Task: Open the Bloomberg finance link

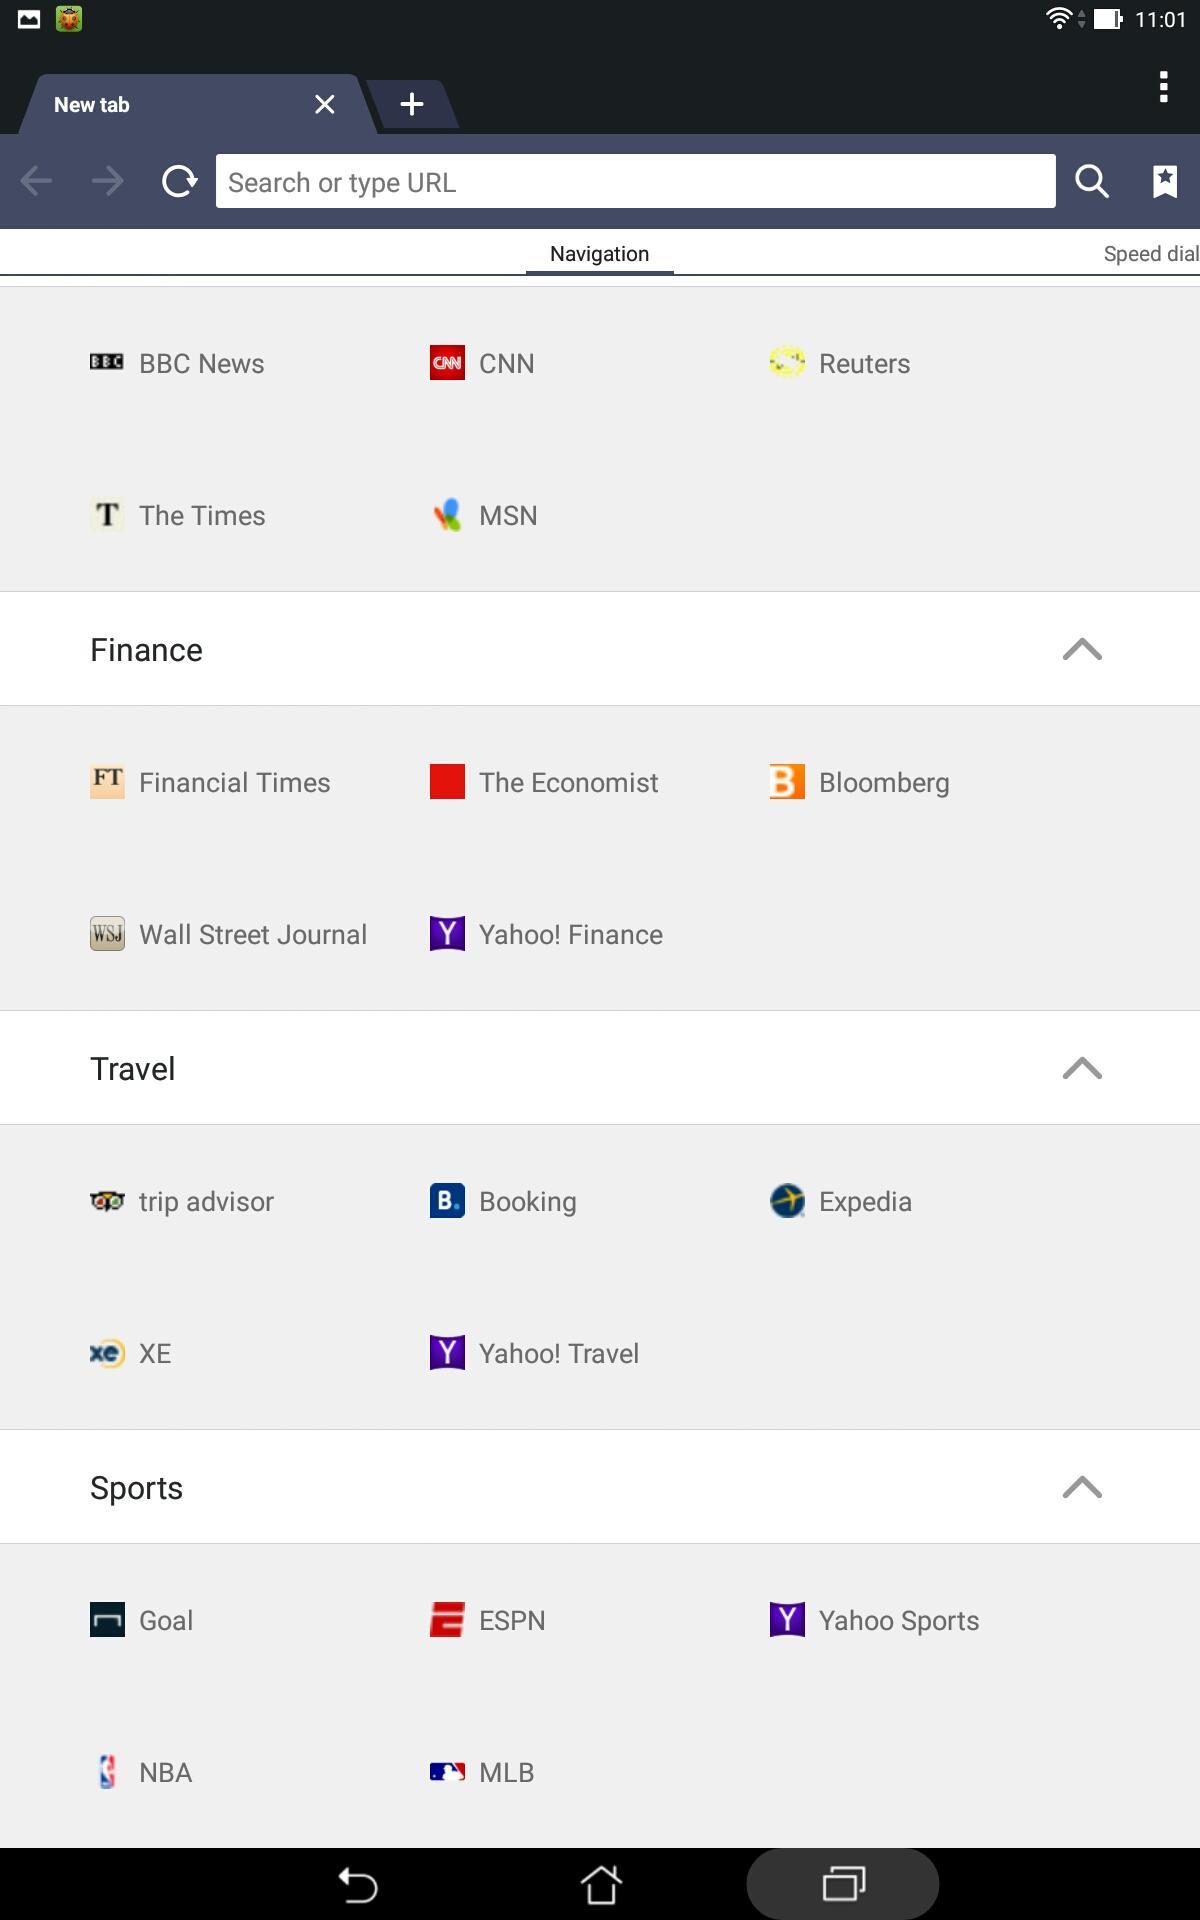Action: click(883, 782)
